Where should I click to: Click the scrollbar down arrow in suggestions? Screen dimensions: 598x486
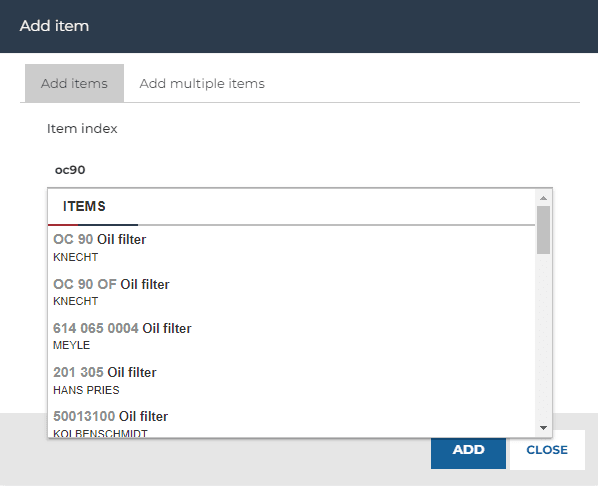543,428
